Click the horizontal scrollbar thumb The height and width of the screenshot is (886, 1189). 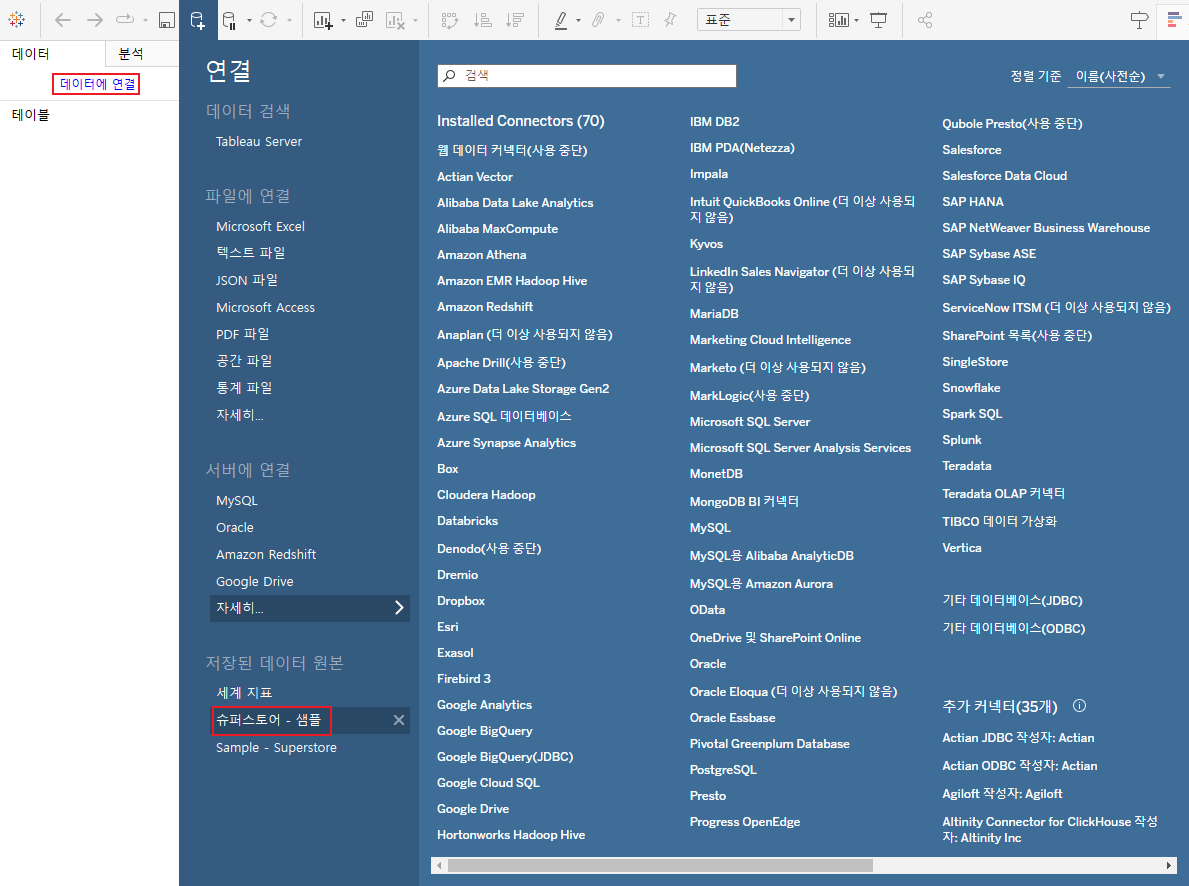click(660, 866)
